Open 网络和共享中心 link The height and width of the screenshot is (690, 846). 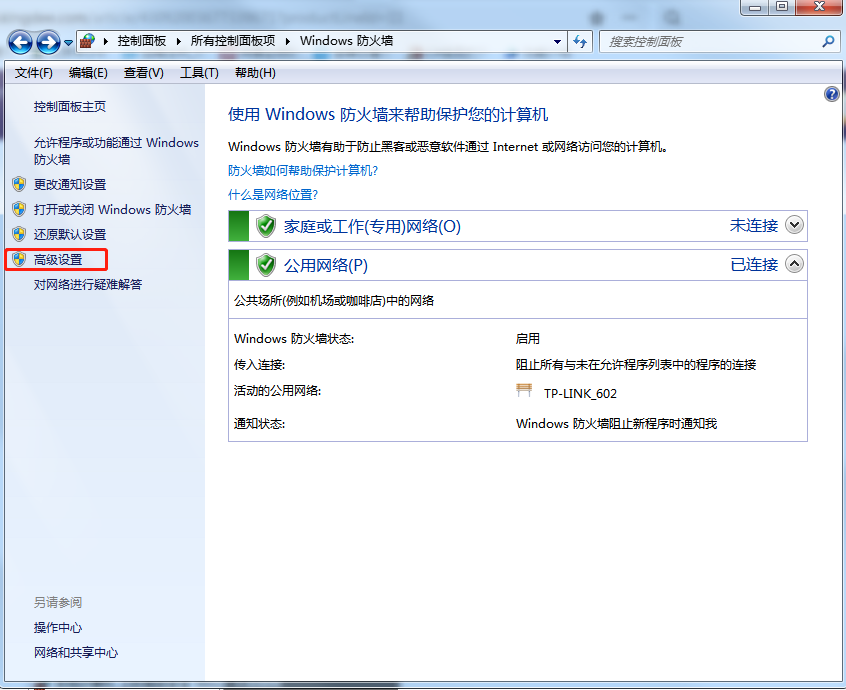click(76, 652)
